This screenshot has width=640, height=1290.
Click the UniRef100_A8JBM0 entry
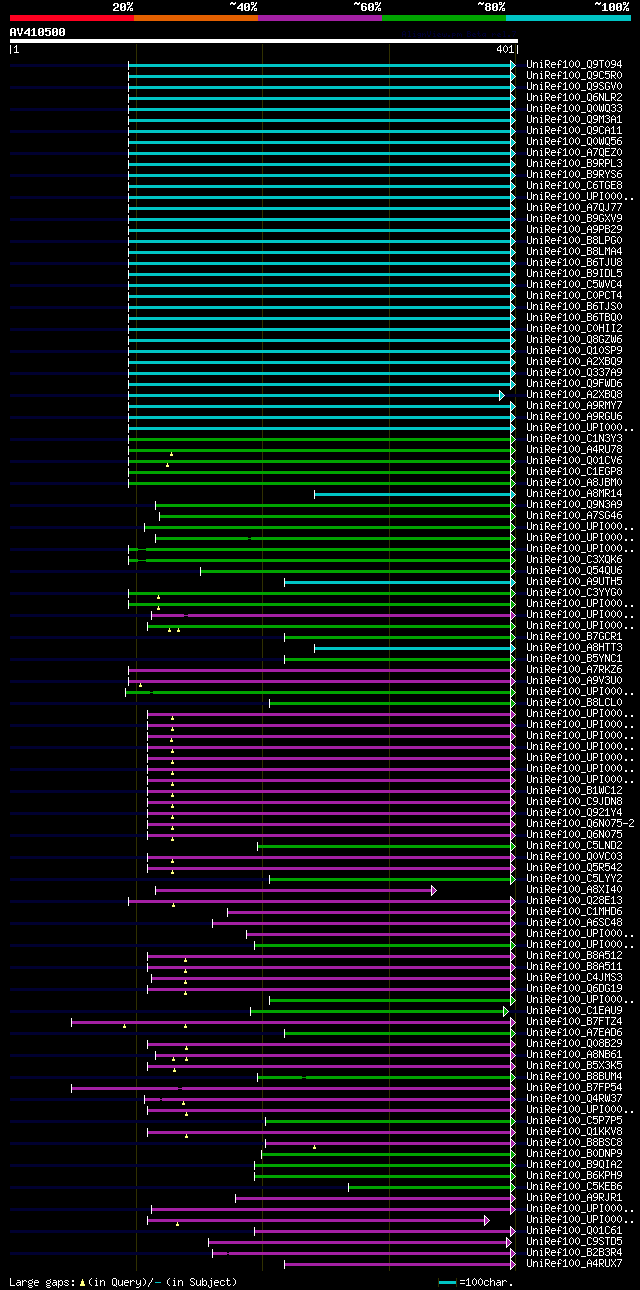tap(574, 483)
